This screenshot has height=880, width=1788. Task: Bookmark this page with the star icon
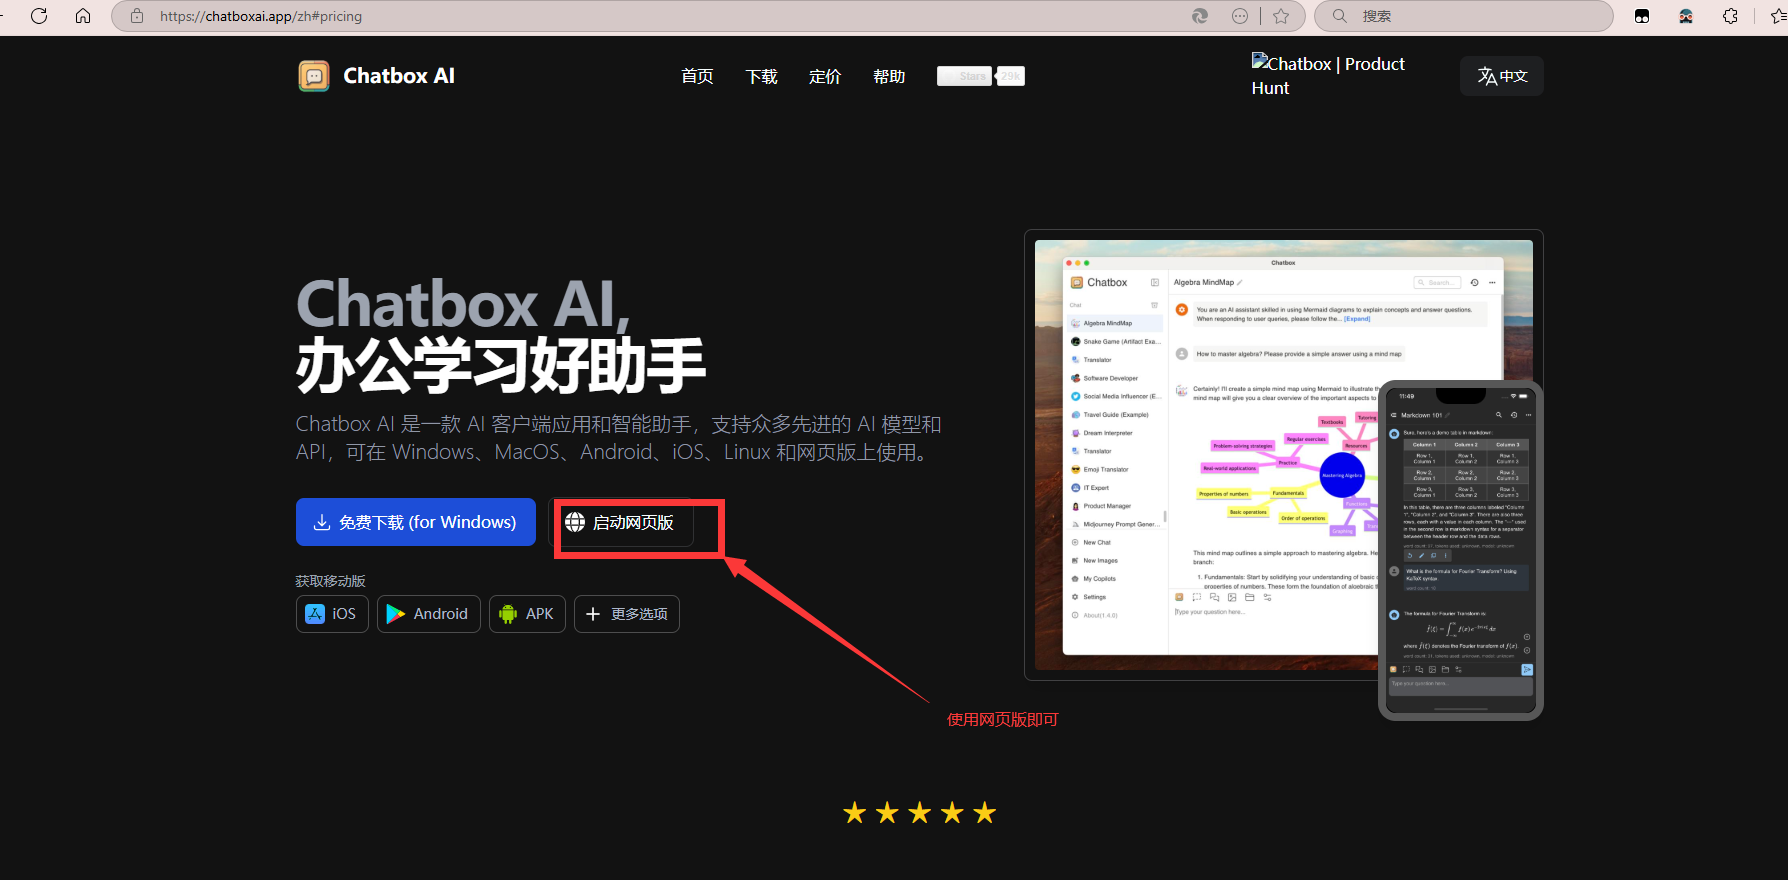[x=1281, y=16]
